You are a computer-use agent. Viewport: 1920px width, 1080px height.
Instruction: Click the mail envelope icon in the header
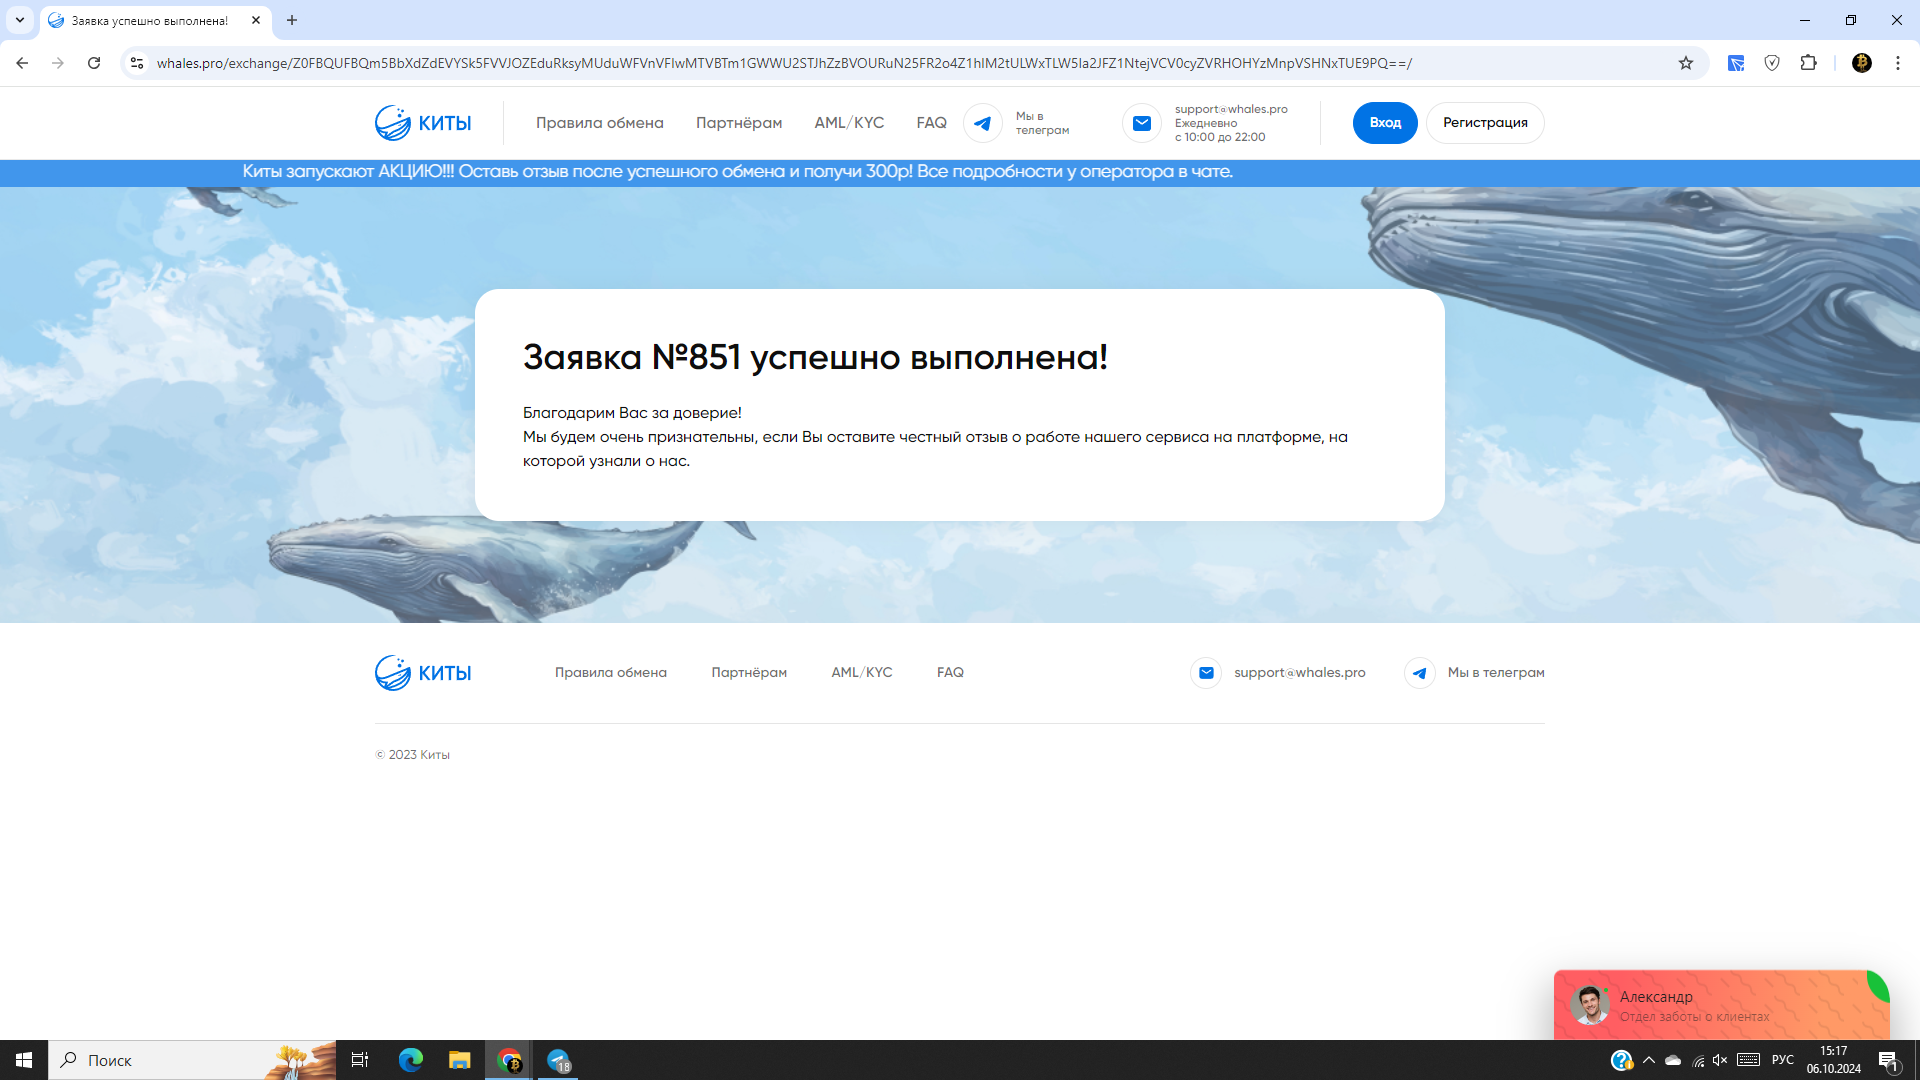coord(1141,123)
